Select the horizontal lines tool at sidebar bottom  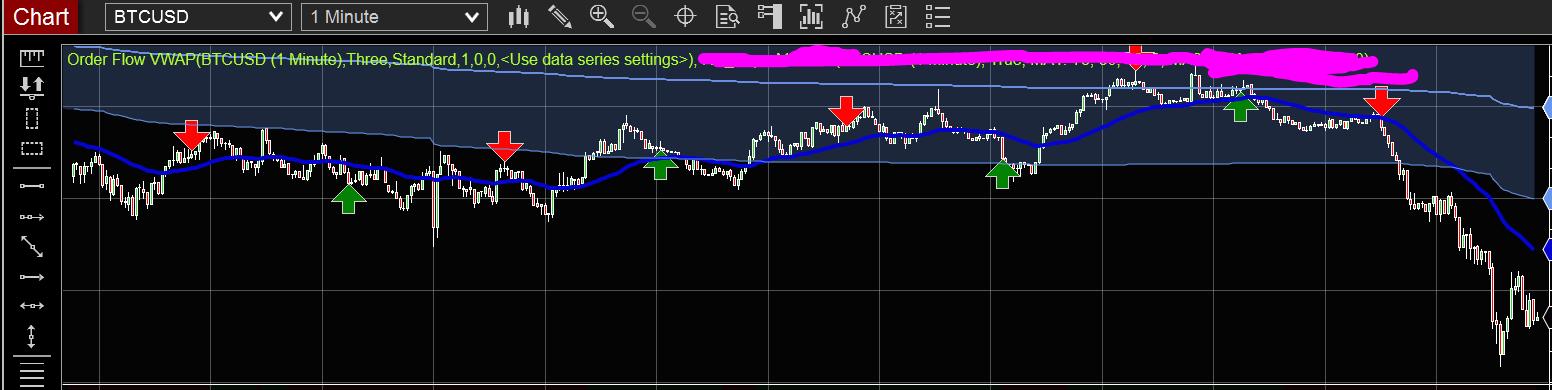pos(32,375)
